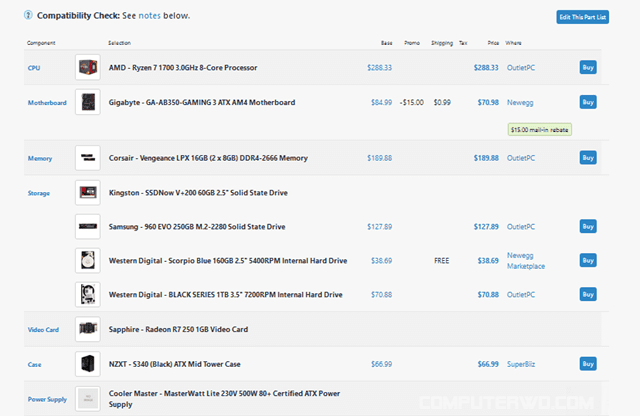Open the Case component link
640x416 pixels.
coord(34,365)
